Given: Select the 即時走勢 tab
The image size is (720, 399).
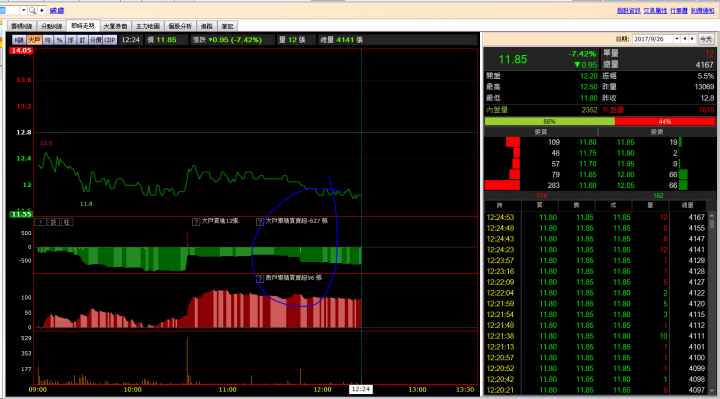Looking at the screenshot, I should point(83,26).
